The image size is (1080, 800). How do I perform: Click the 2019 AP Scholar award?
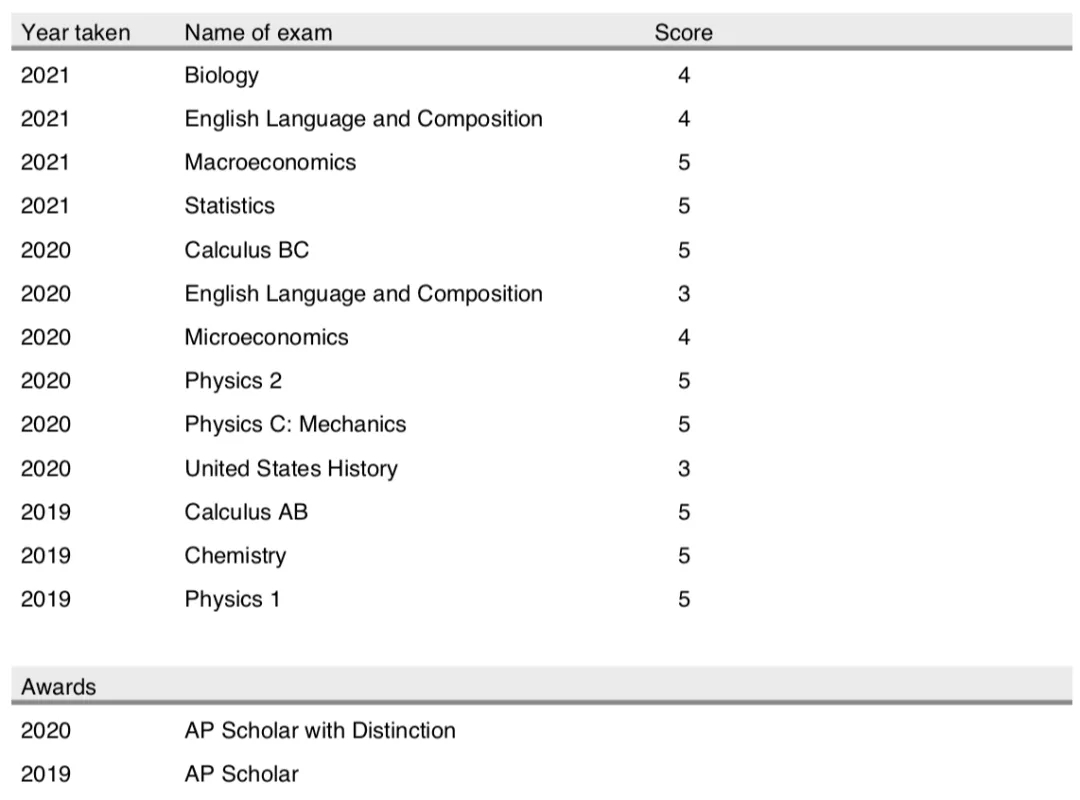(242, 774)
